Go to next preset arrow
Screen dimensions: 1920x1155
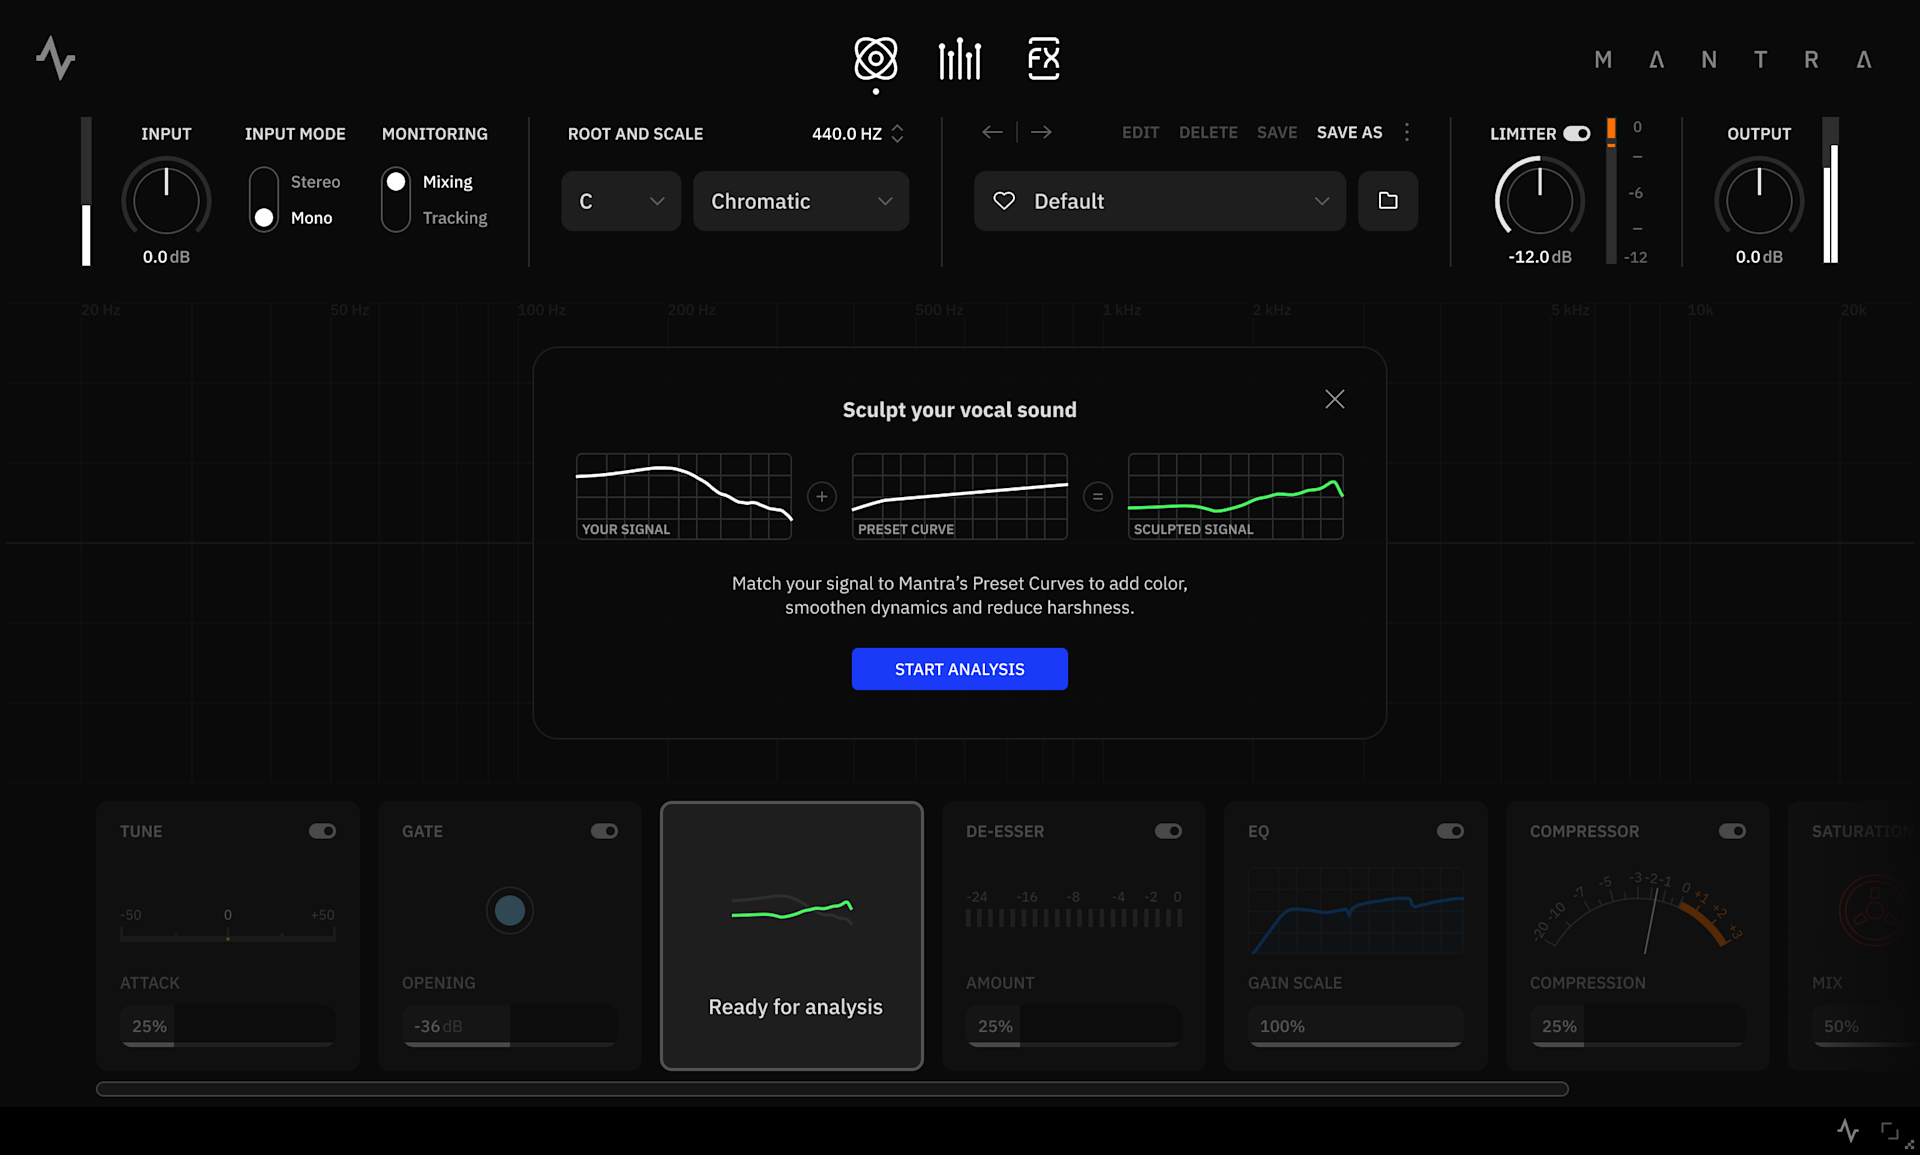1041,132
